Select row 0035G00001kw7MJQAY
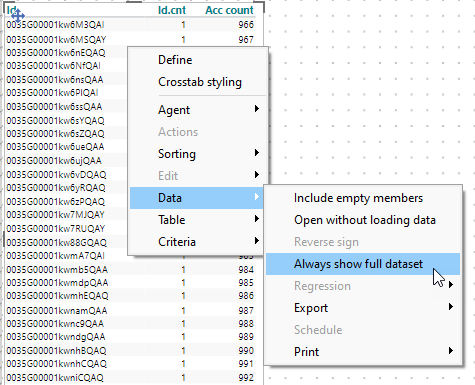 click(55, 215)
